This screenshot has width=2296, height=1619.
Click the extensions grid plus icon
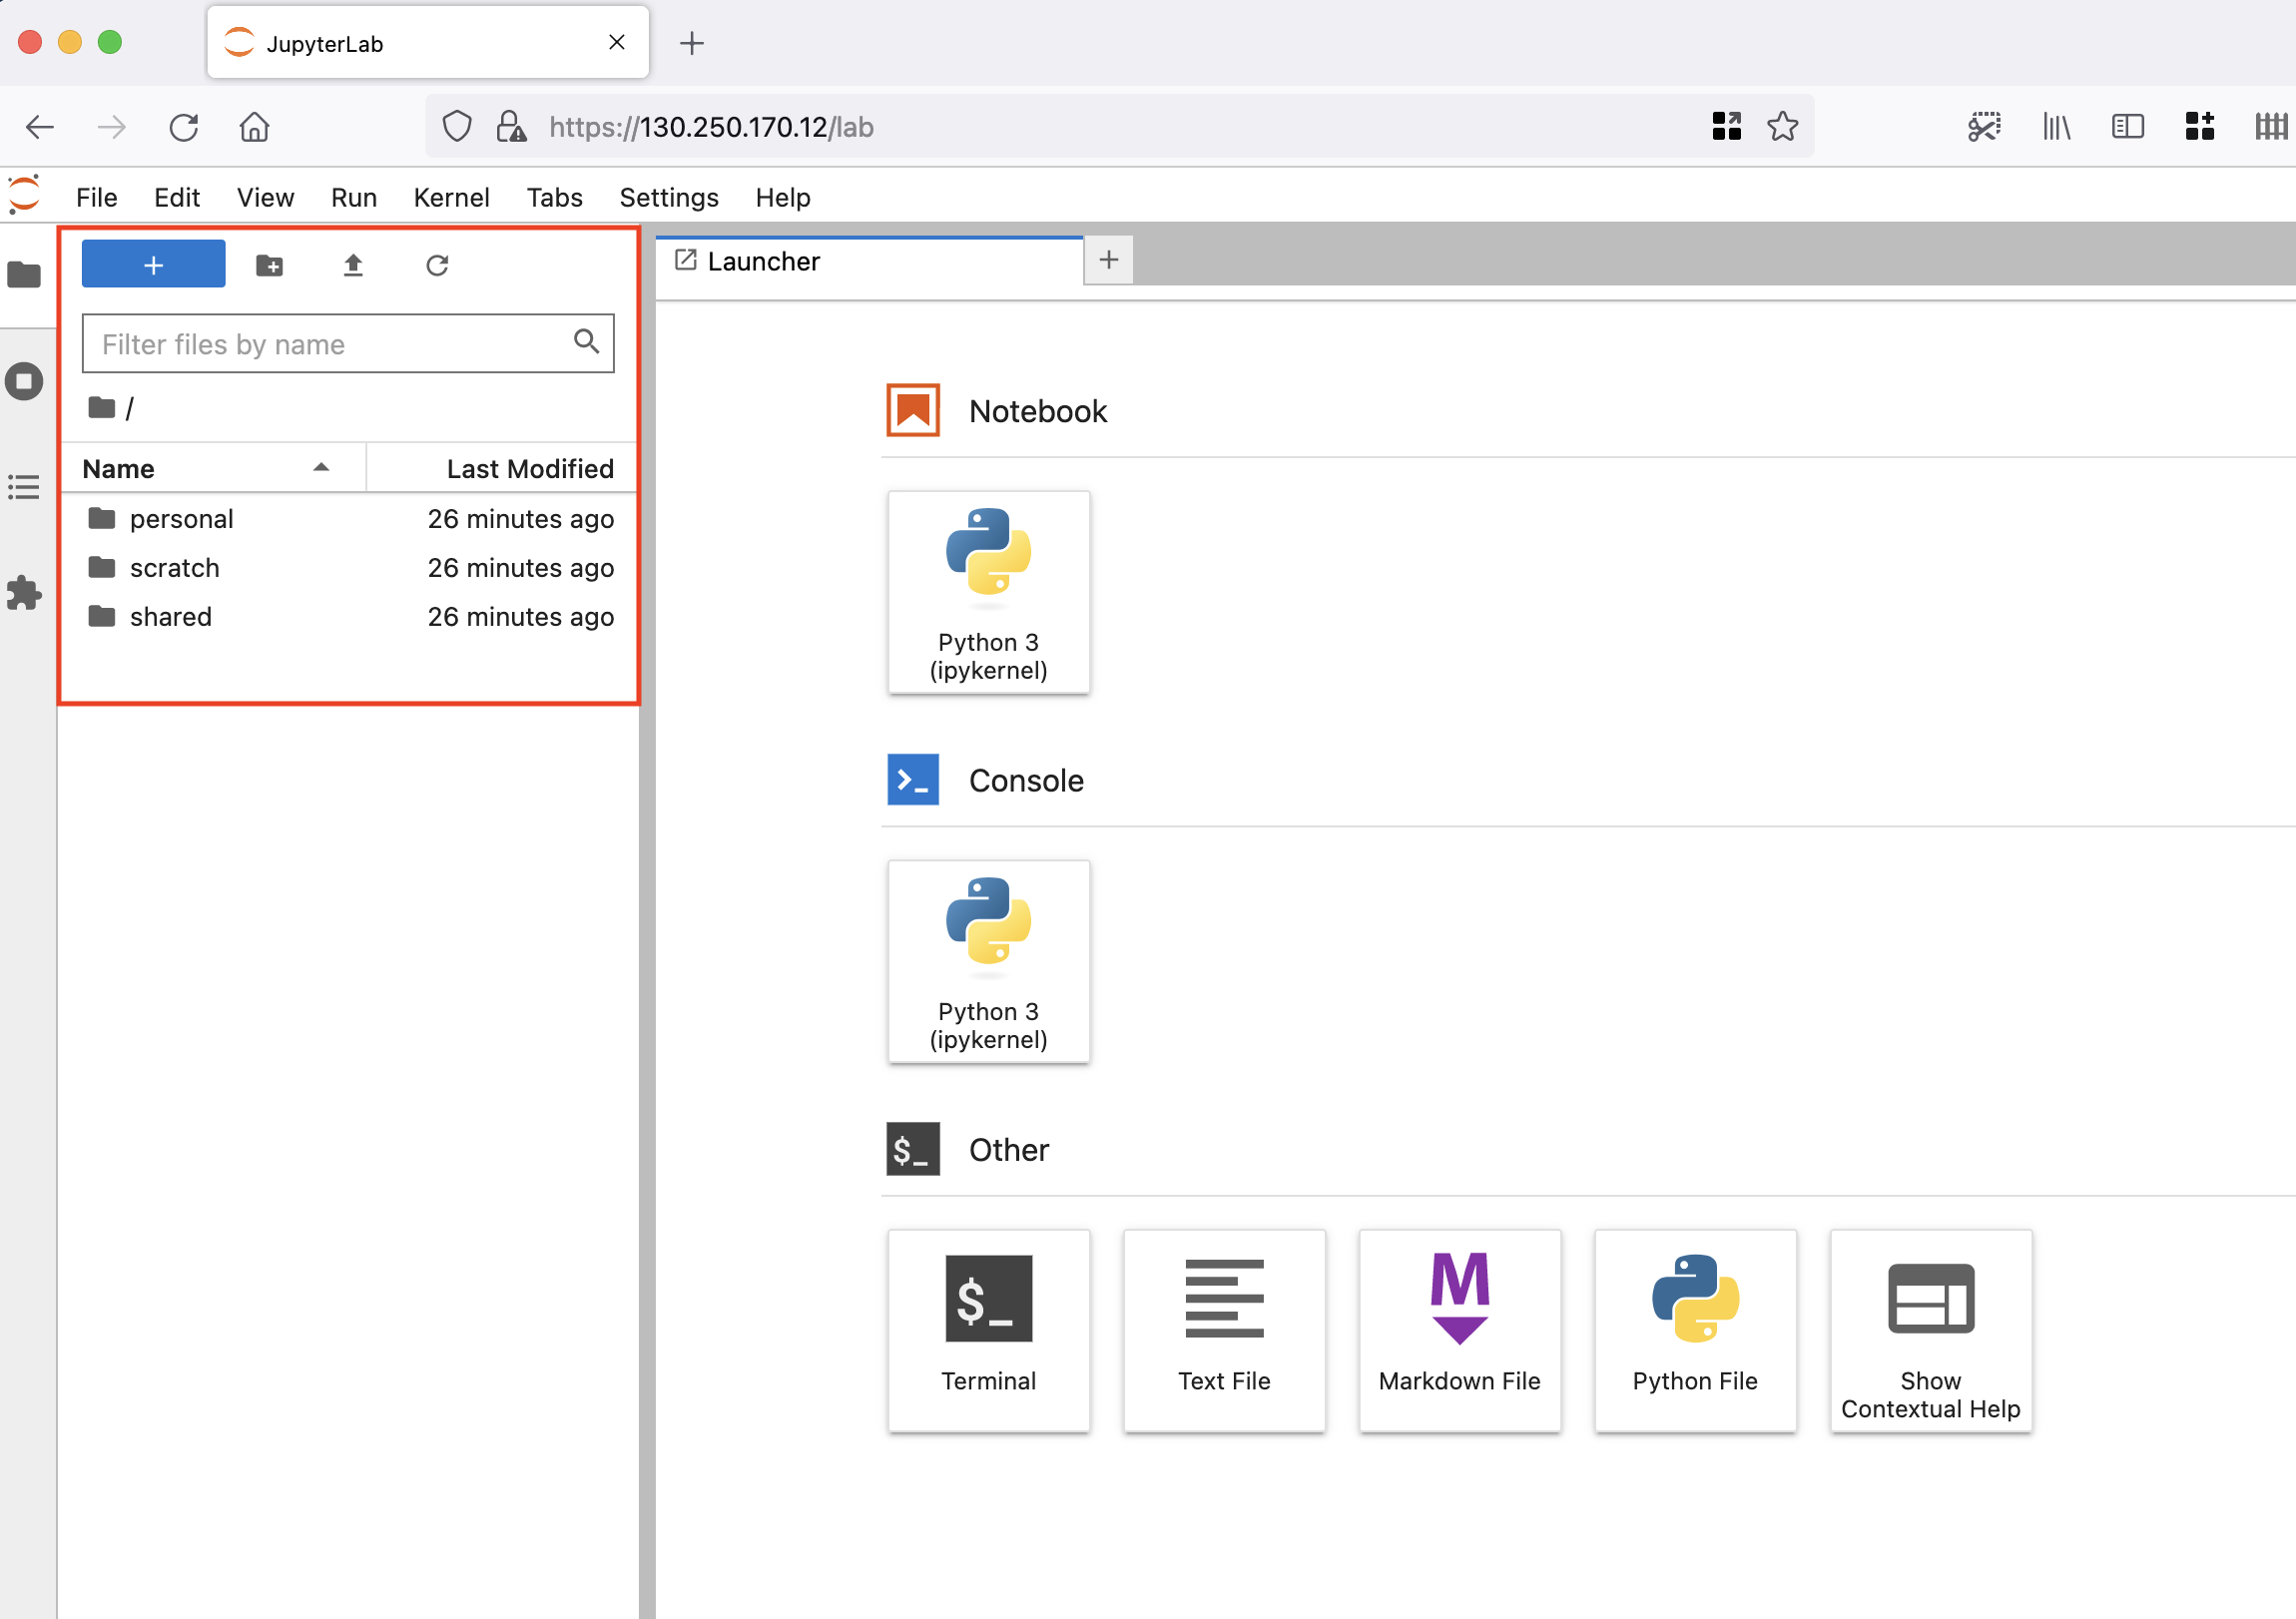click(x=2199, y=126)
